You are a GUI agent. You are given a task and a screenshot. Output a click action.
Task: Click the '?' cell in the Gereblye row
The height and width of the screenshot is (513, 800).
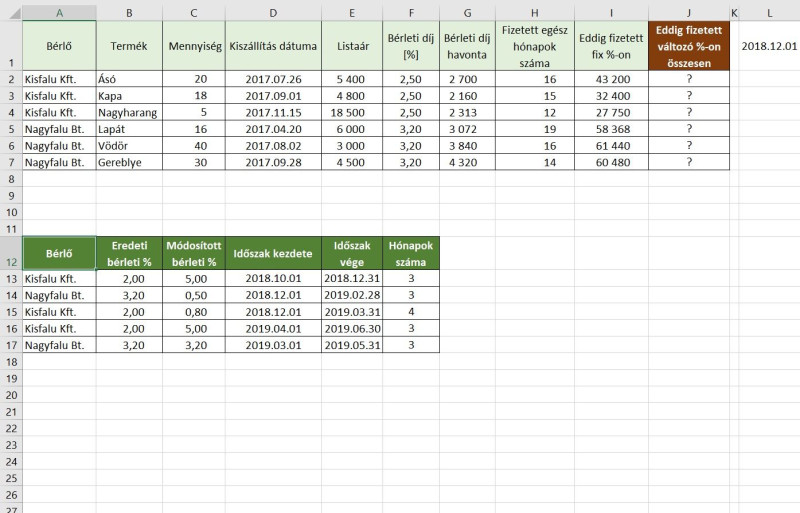689,162
